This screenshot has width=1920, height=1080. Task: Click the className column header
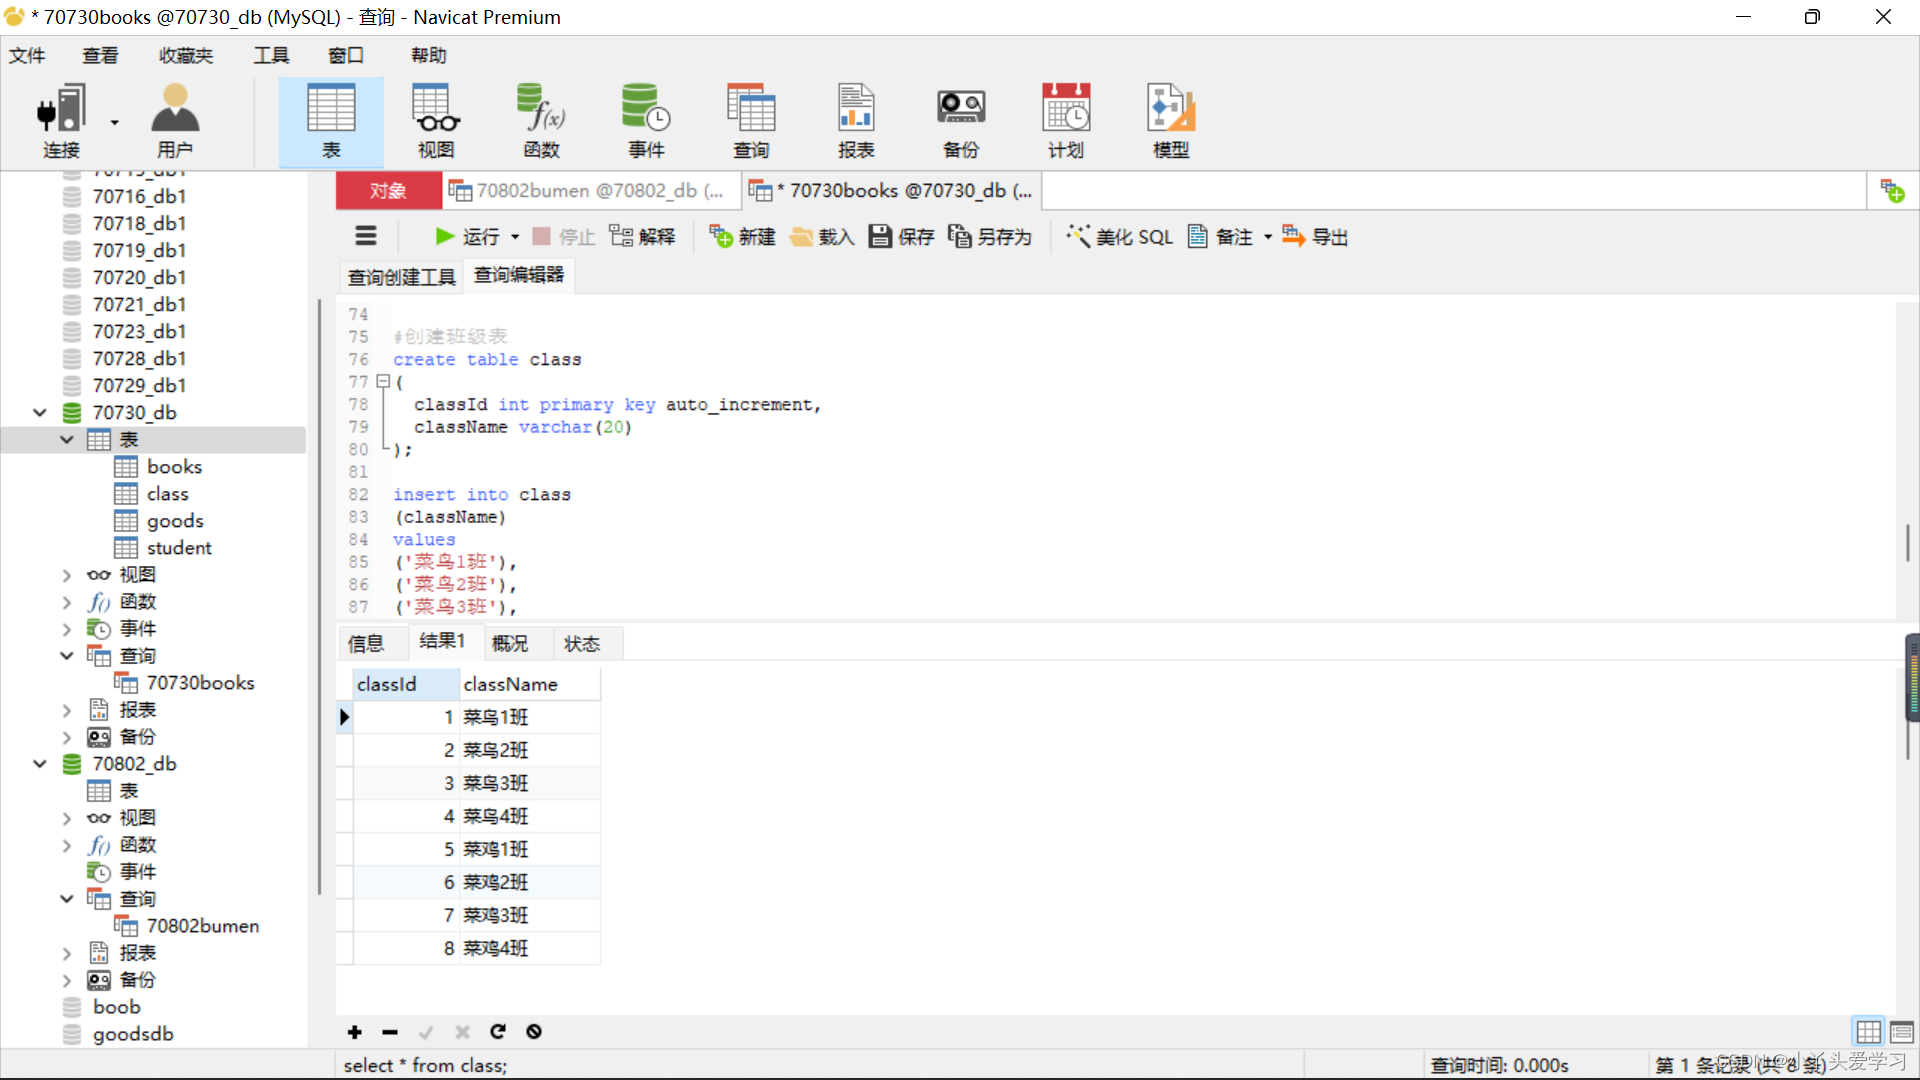pyautogui.click(x=530, y=684)
